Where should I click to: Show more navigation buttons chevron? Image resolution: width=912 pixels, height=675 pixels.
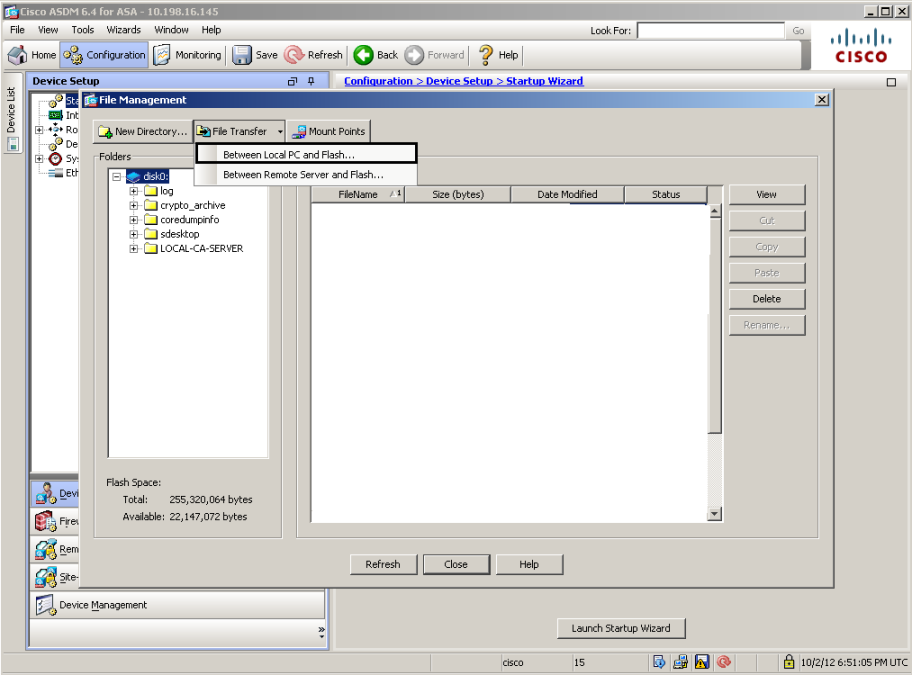click(321, 632)
